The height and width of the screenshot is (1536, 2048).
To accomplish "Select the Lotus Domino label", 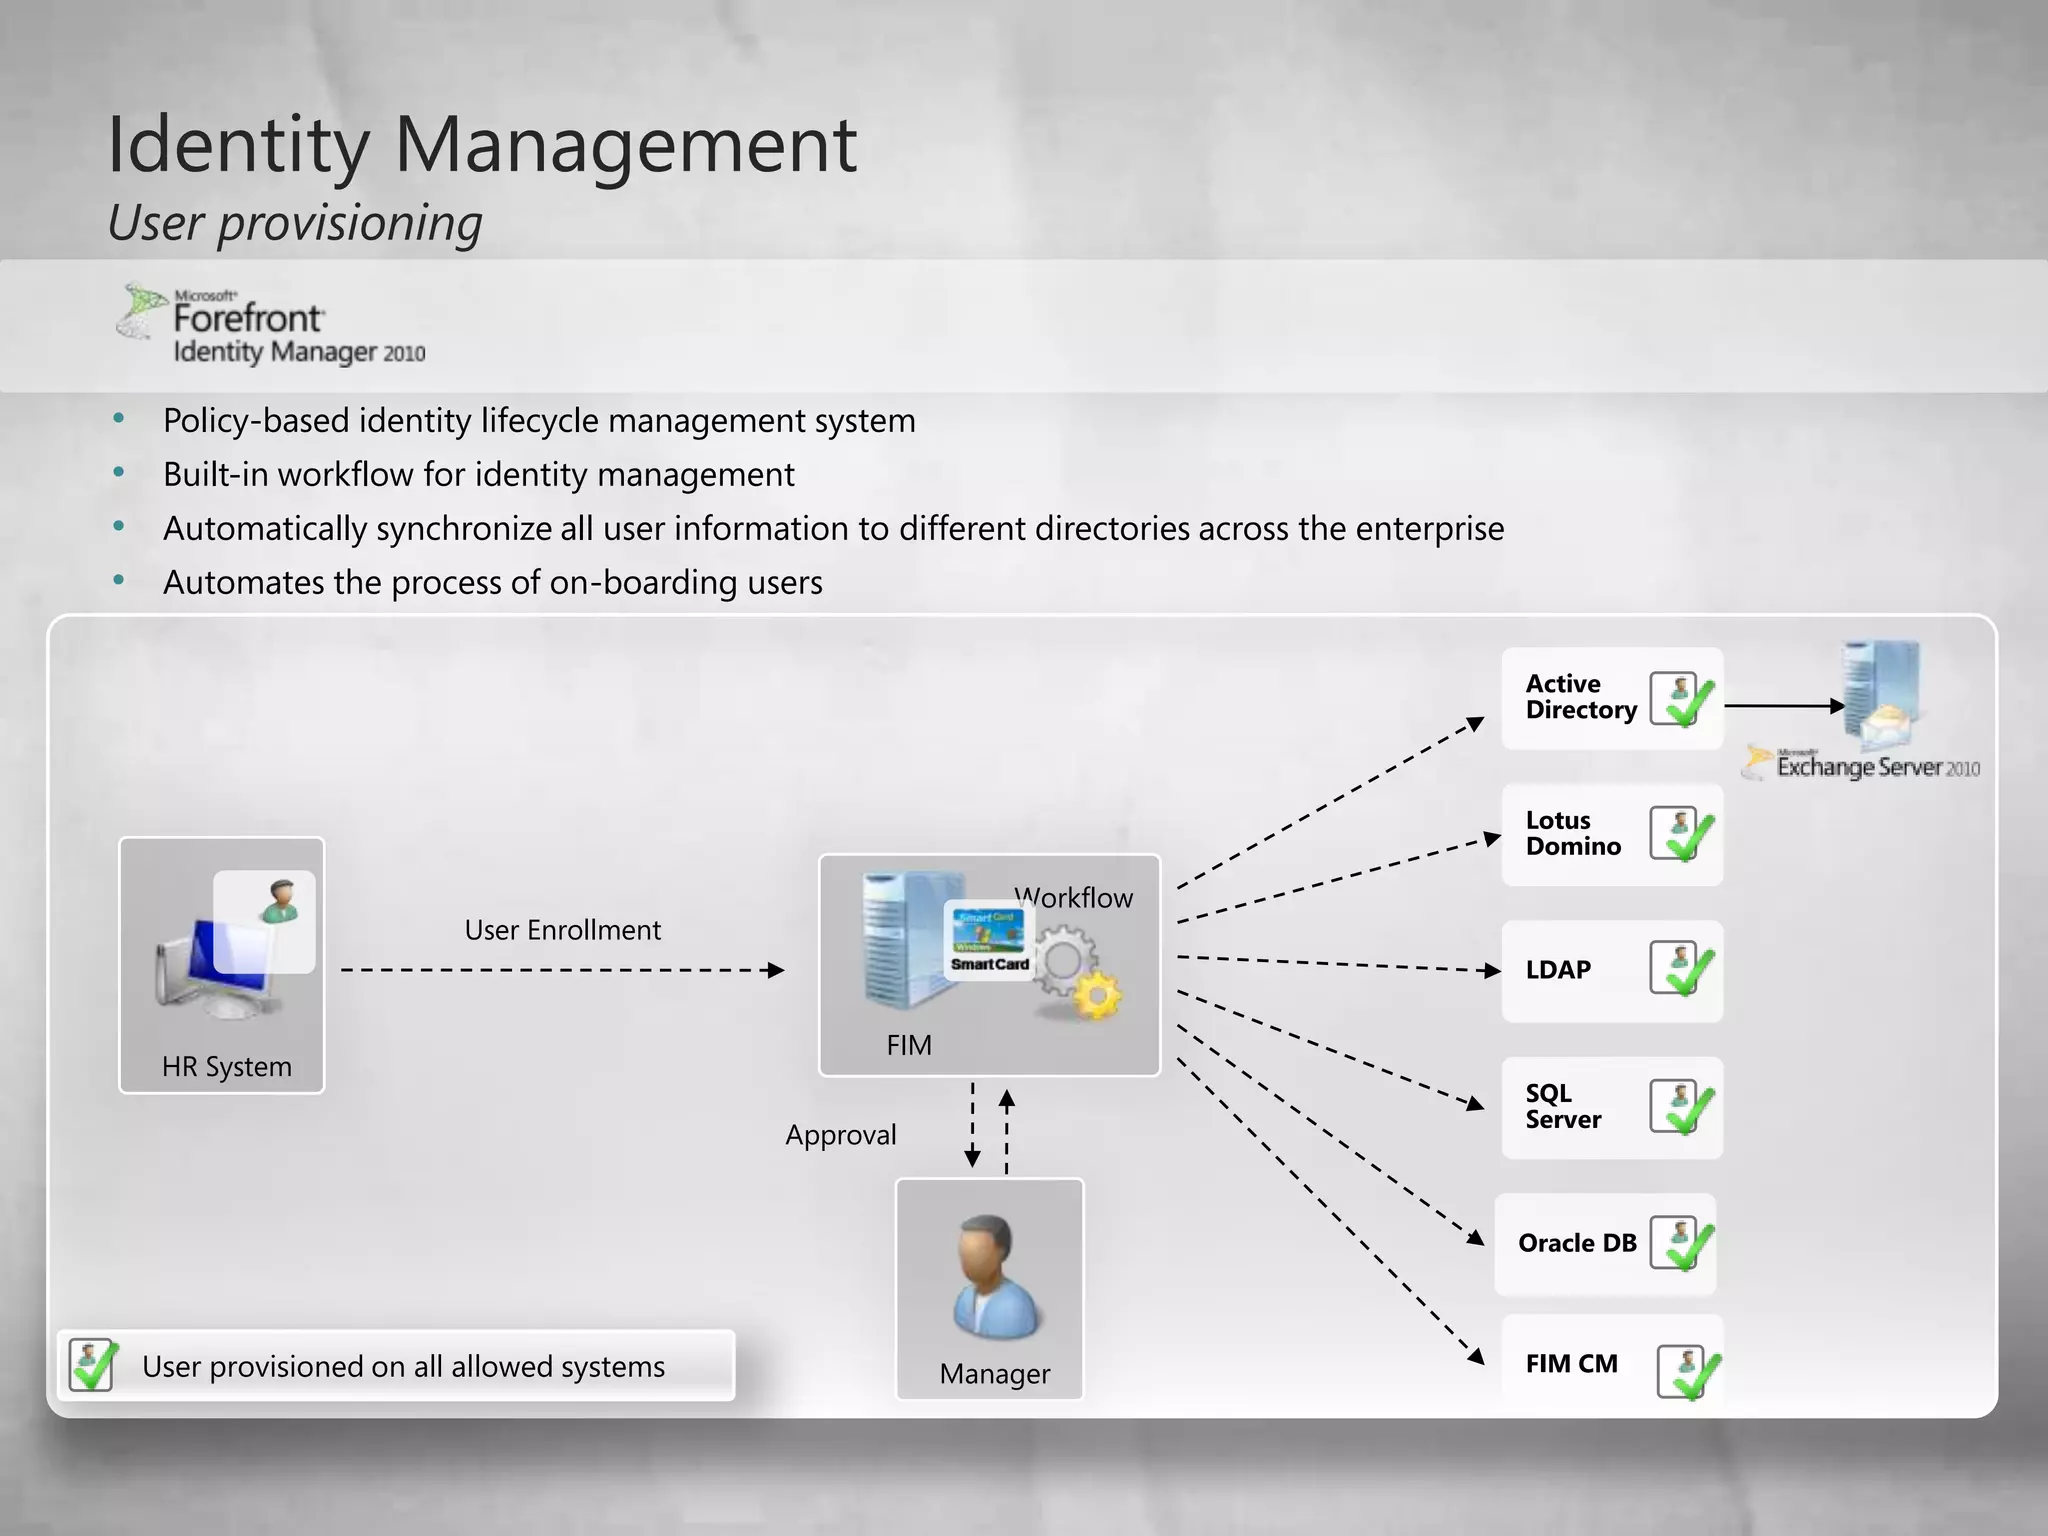I will coord(1573,833).
